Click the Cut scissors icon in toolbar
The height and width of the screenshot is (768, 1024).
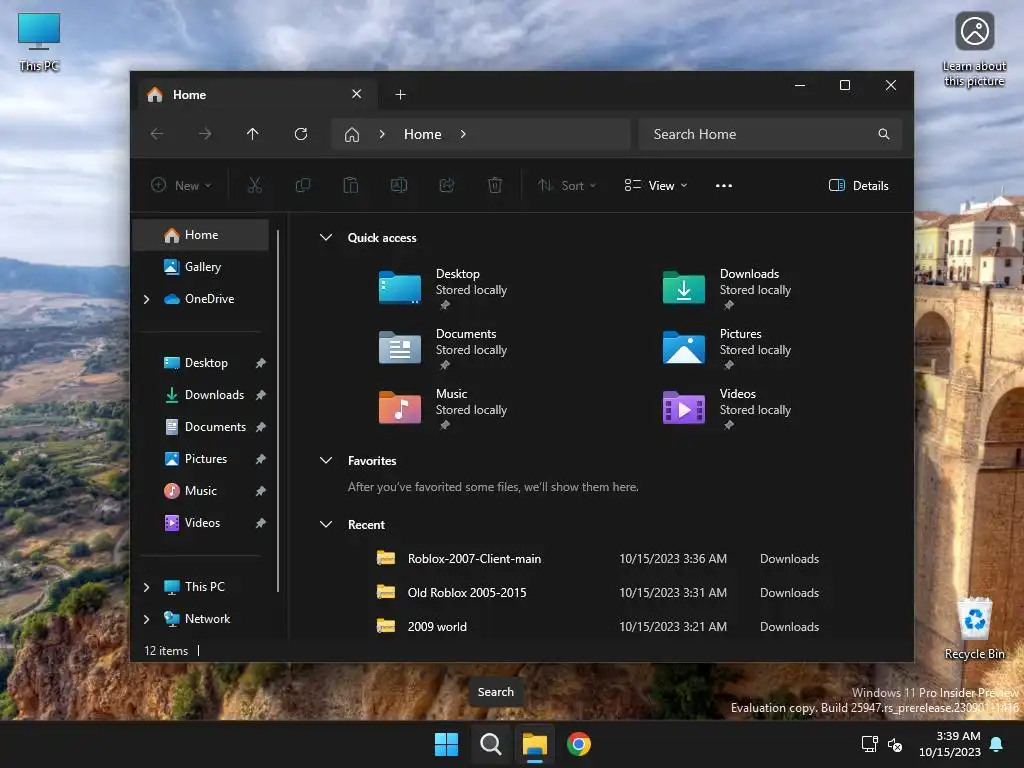pyautogui.click(x=255, y=185)
